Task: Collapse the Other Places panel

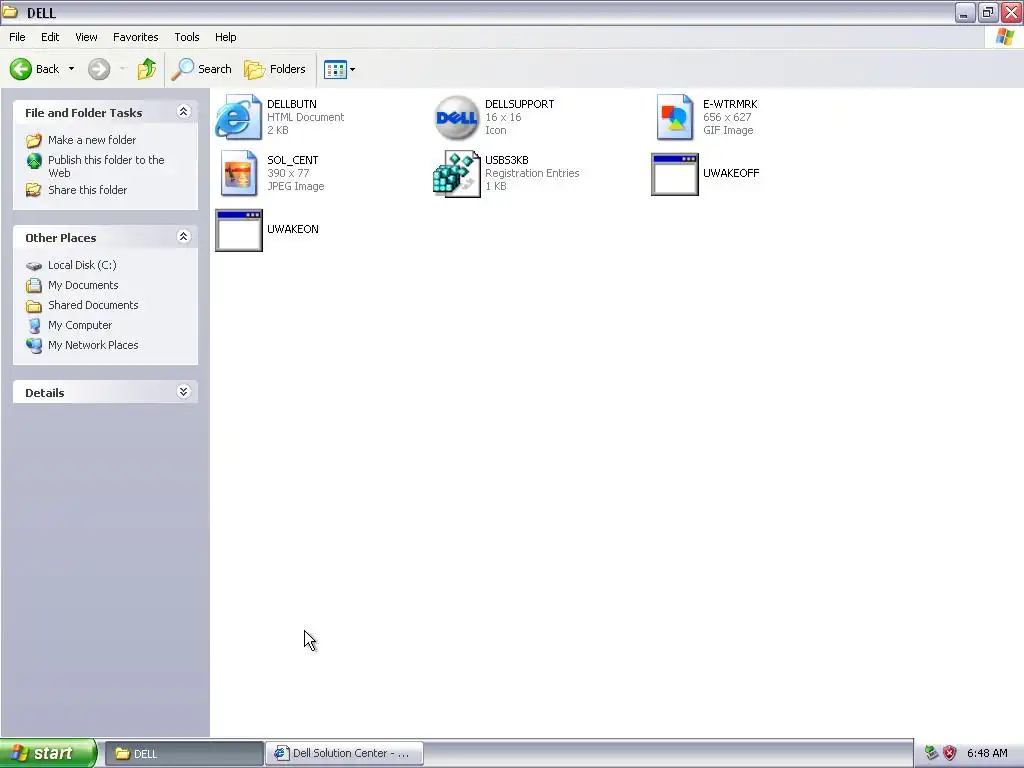Action: tap(184, 236)
